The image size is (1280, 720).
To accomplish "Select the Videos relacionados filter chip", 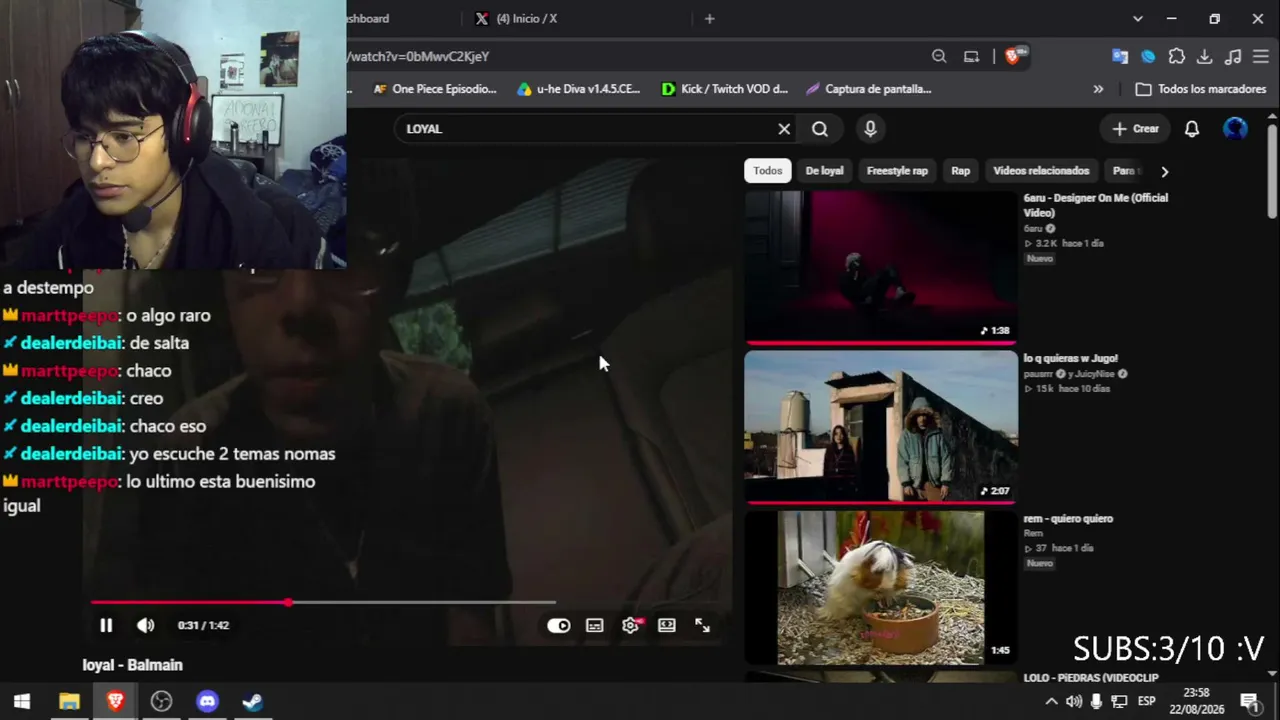I will [1041, 171].
